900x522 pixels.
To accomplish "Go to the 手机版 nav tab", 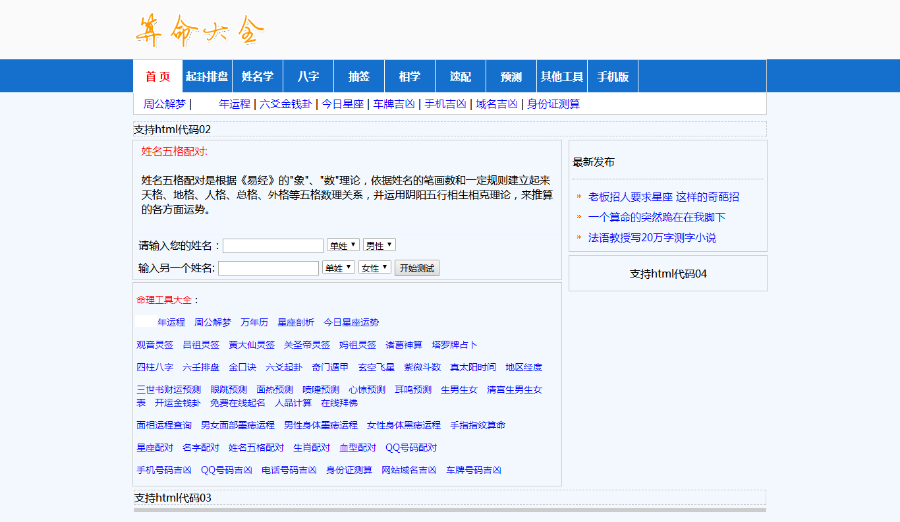I will pos(613,77).
